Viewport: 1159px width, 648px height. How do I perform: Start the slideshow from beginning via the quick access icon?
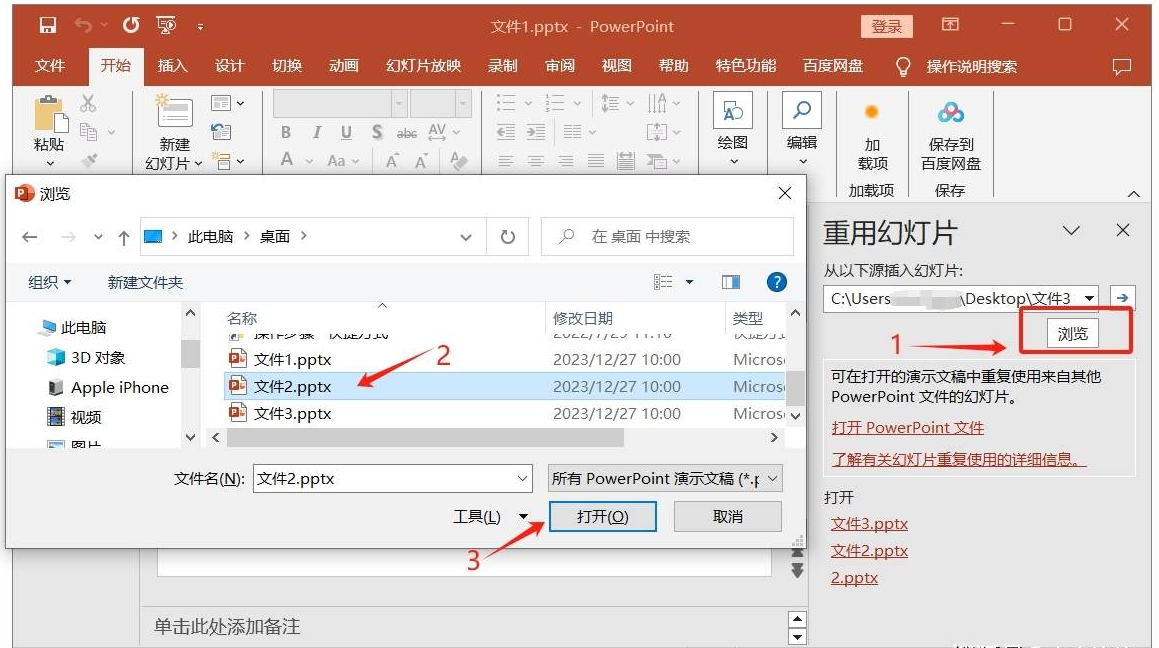(x=166, y=26)
